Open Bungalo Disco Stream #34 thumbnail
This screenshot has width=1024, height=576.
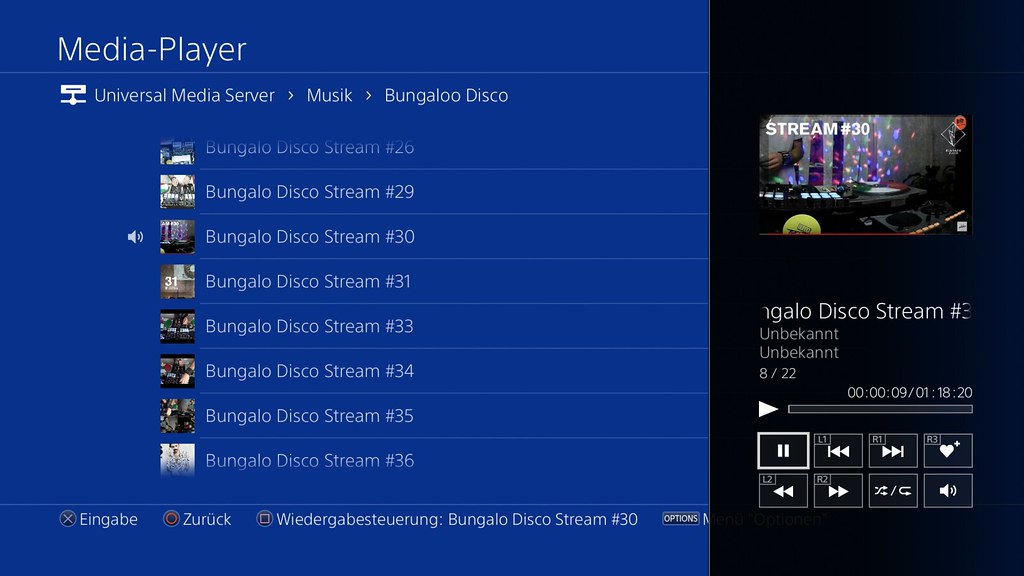(178, 371)
